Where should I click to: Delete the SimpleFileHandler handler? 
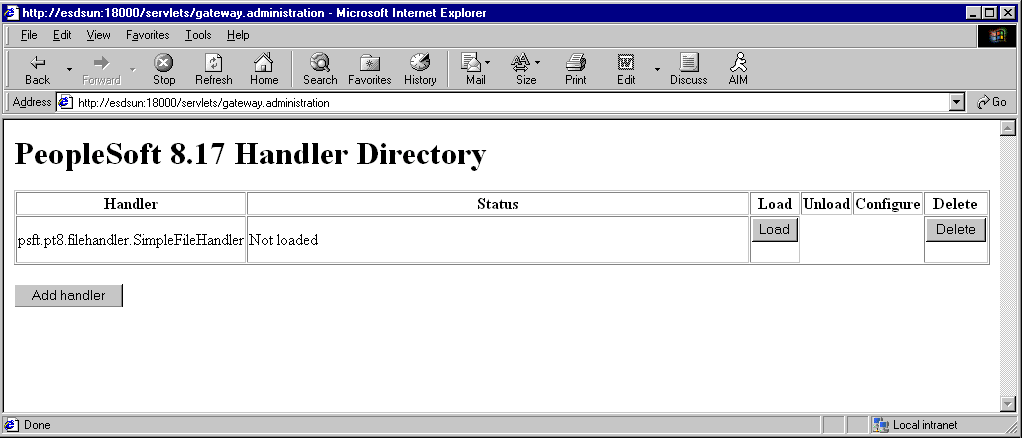click(x=956, y=230)
